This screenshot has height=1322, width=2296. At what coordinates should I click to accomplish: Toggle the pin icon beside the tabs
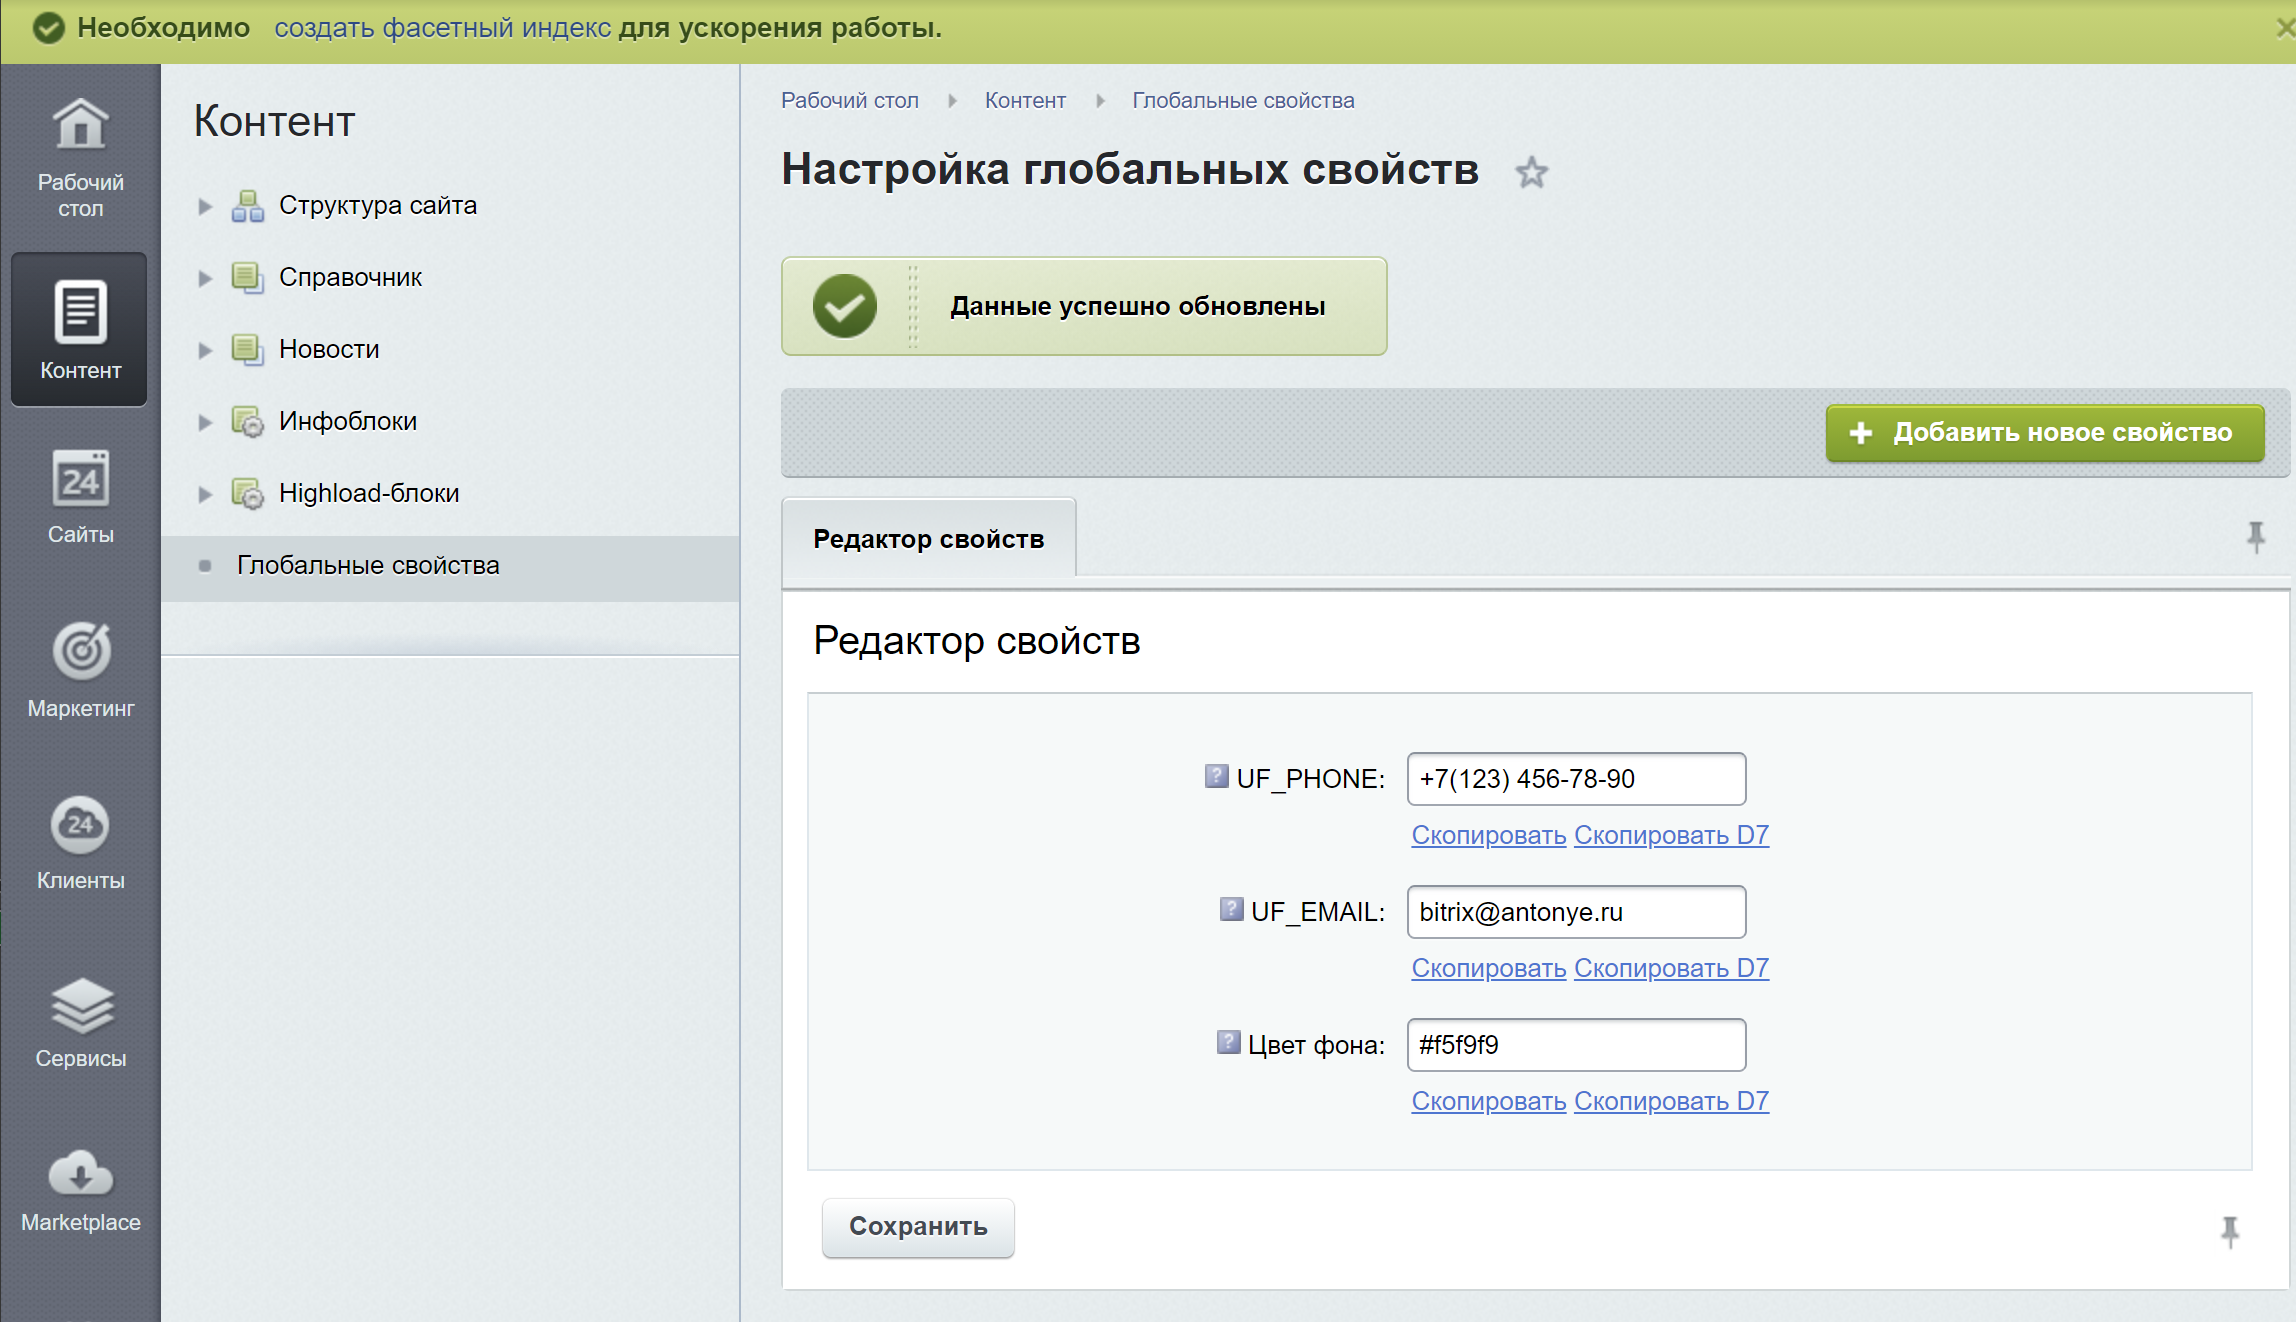click(2255, 537)
